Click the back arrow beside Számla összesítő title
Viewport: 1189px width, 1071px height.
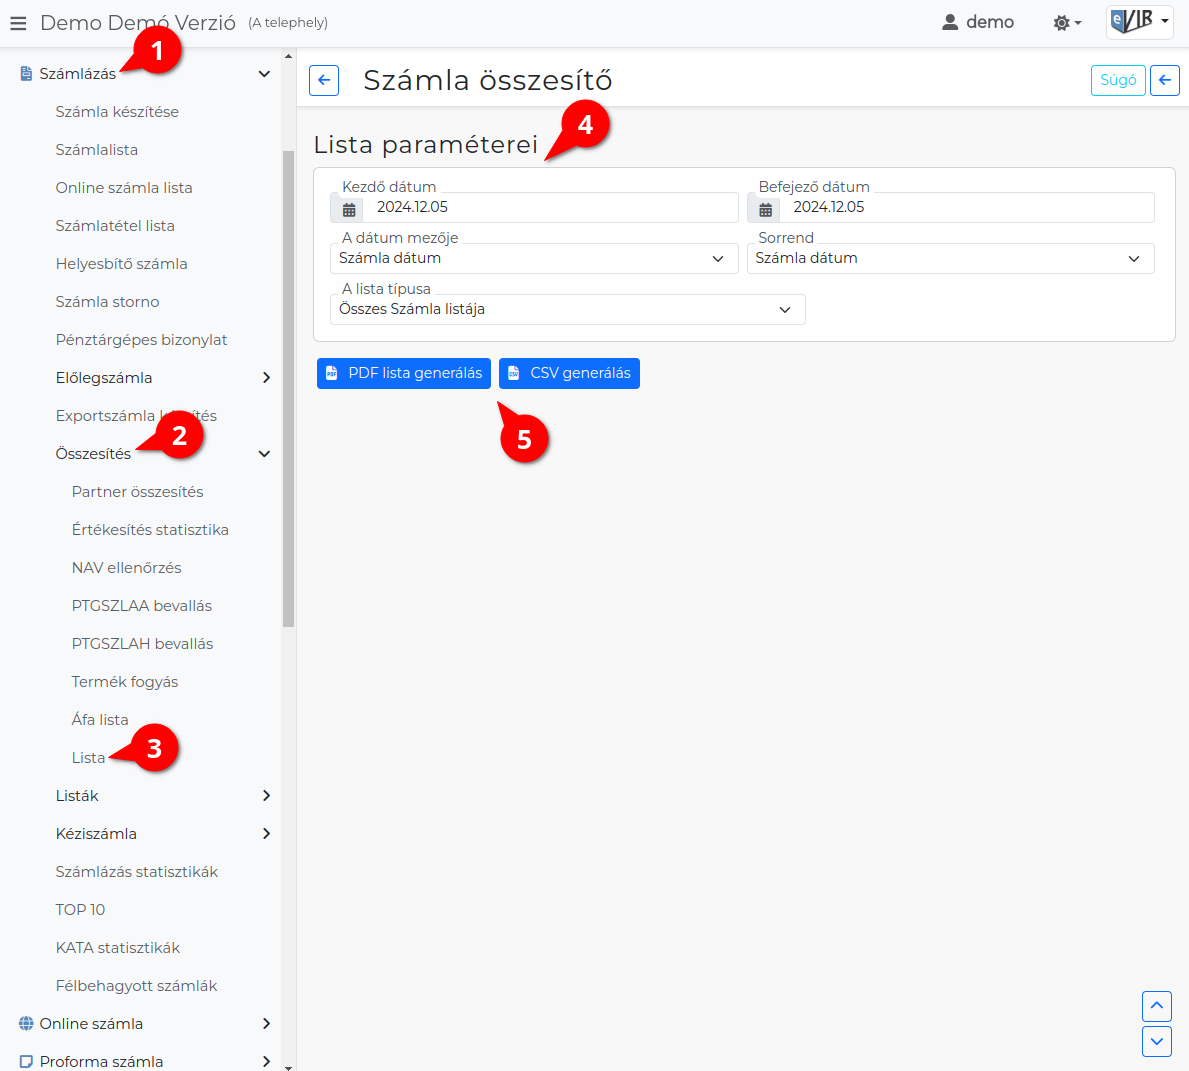click(x=324, y=80)
